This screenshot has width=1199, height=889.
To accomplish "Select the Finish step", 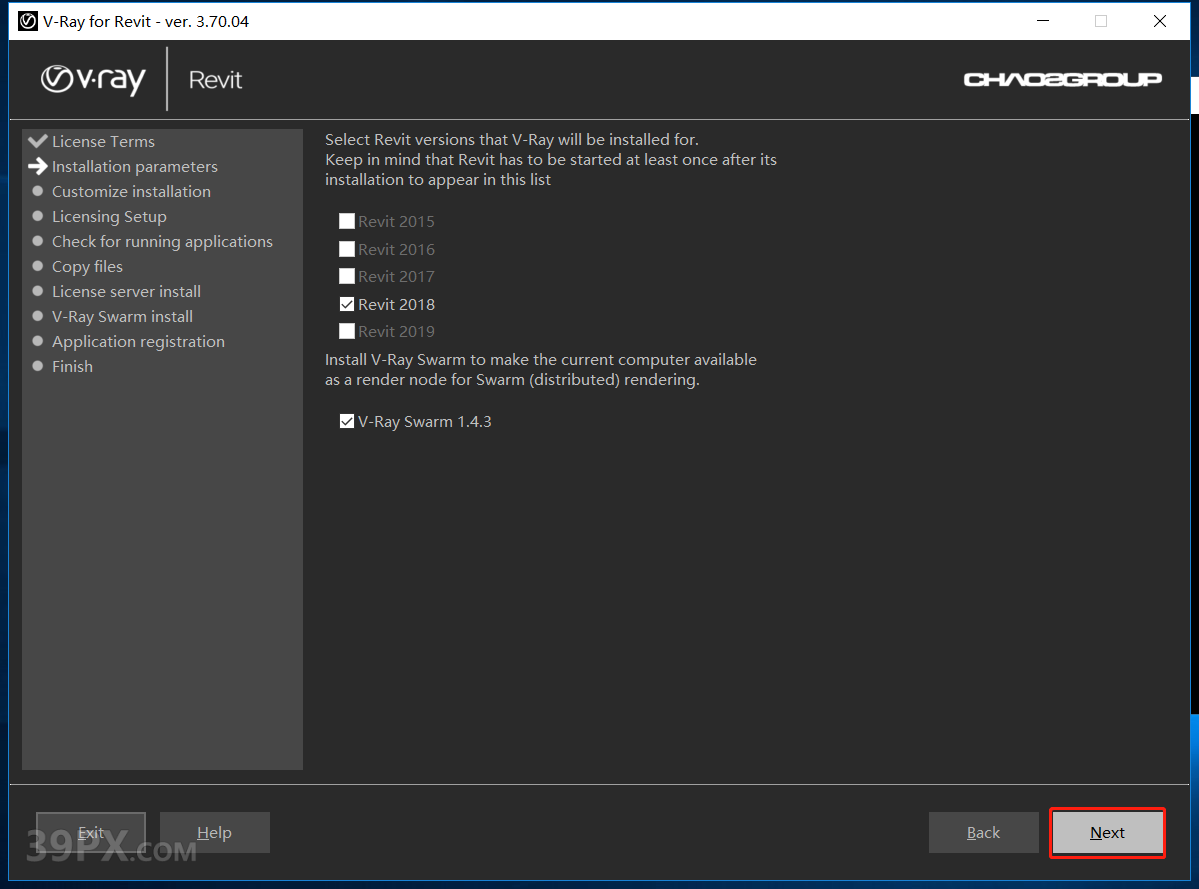I will pyautogui.click(x=73, y=366).
